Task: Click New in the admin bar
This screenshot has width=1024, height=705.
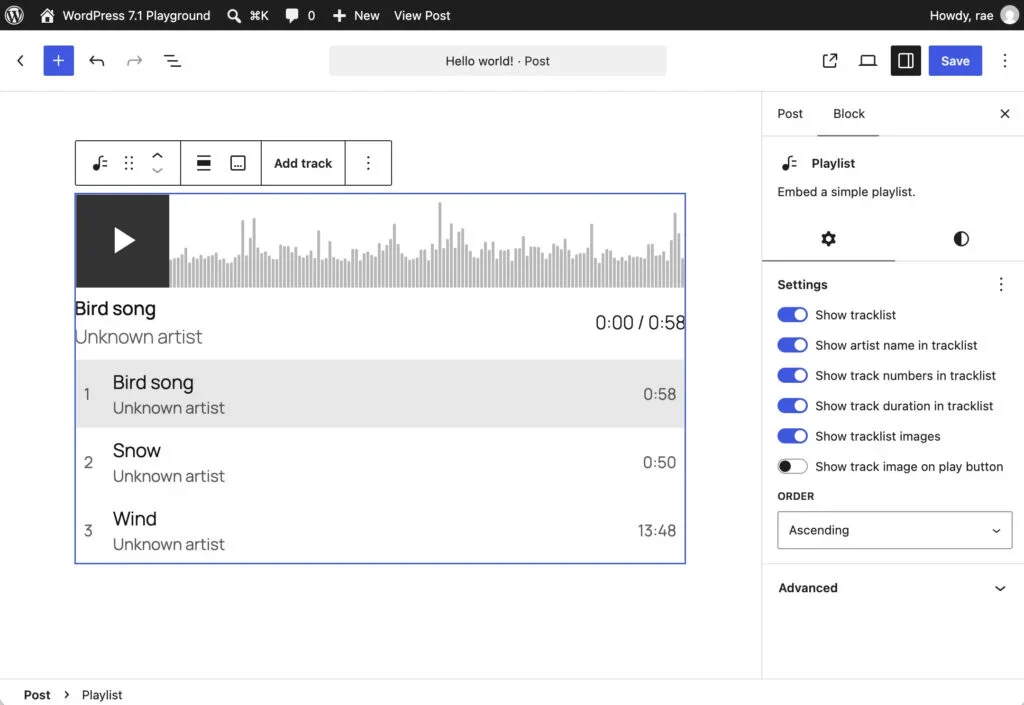Action: (x=356, y=16)
